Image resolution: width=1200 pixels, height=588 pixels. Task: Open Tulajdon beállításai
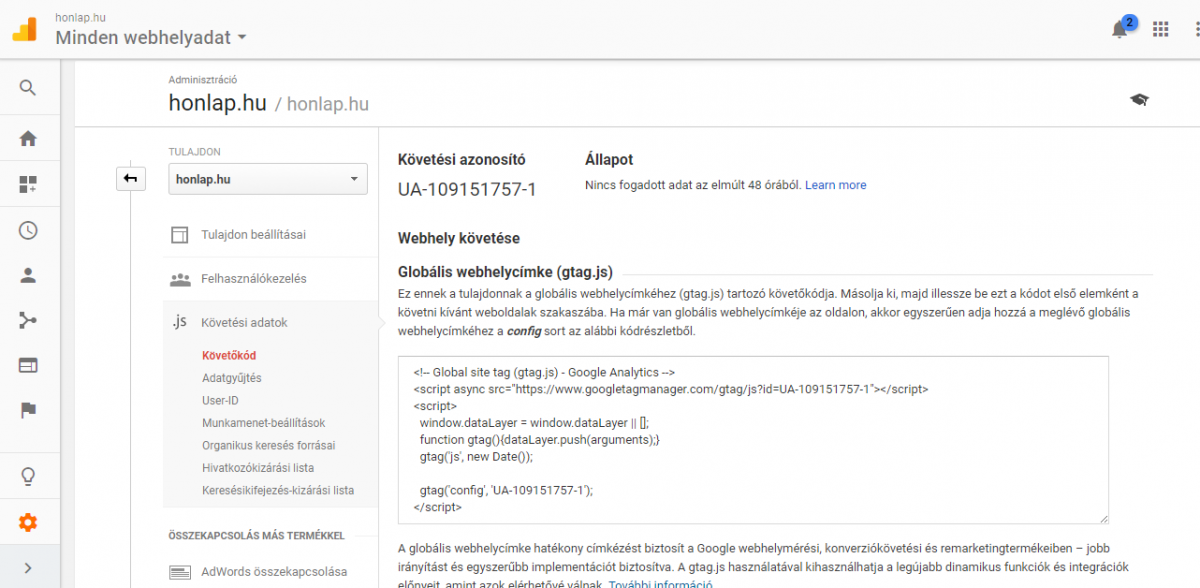tap(254, 235)
